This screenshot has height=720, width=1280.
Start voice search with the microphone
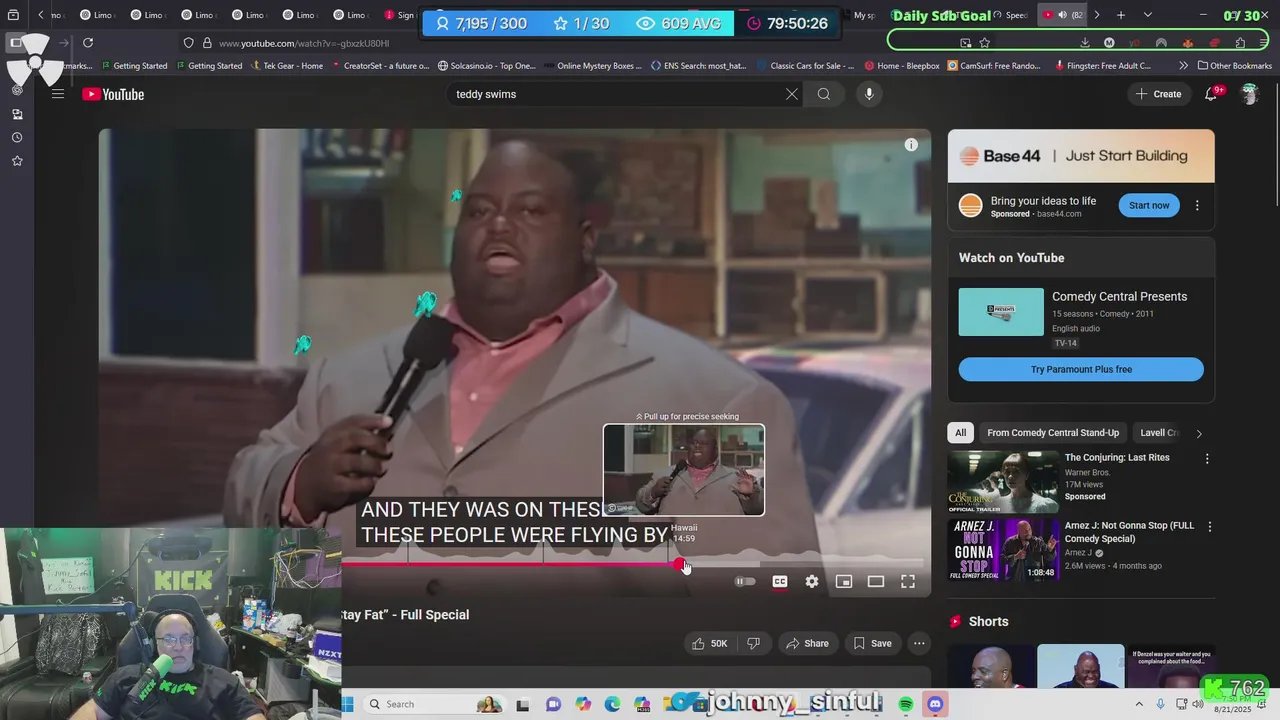point(869,94)
